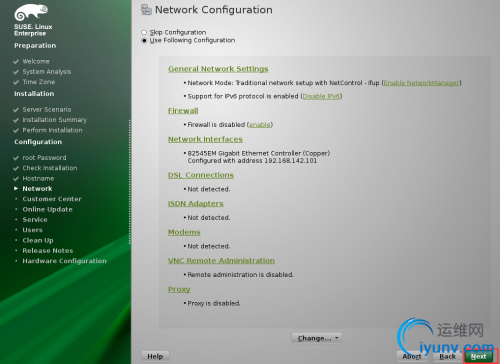Click the Installation Summary step

[x=55, y=120]
